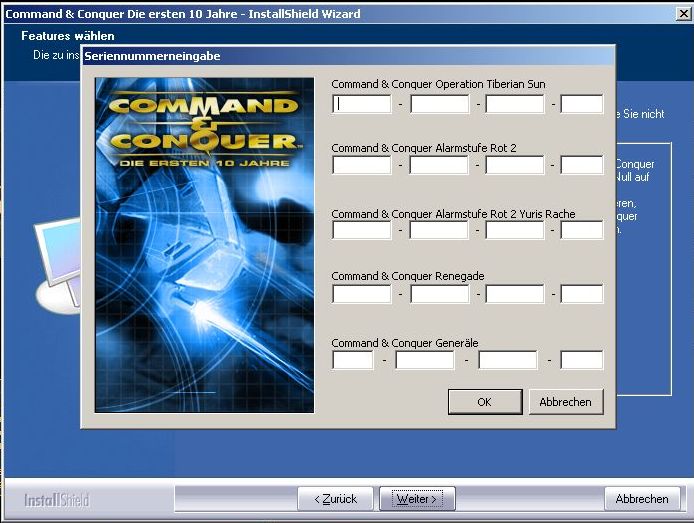Select third field for Yuris Rache
The image size is (694, 523).
(515, 230)
